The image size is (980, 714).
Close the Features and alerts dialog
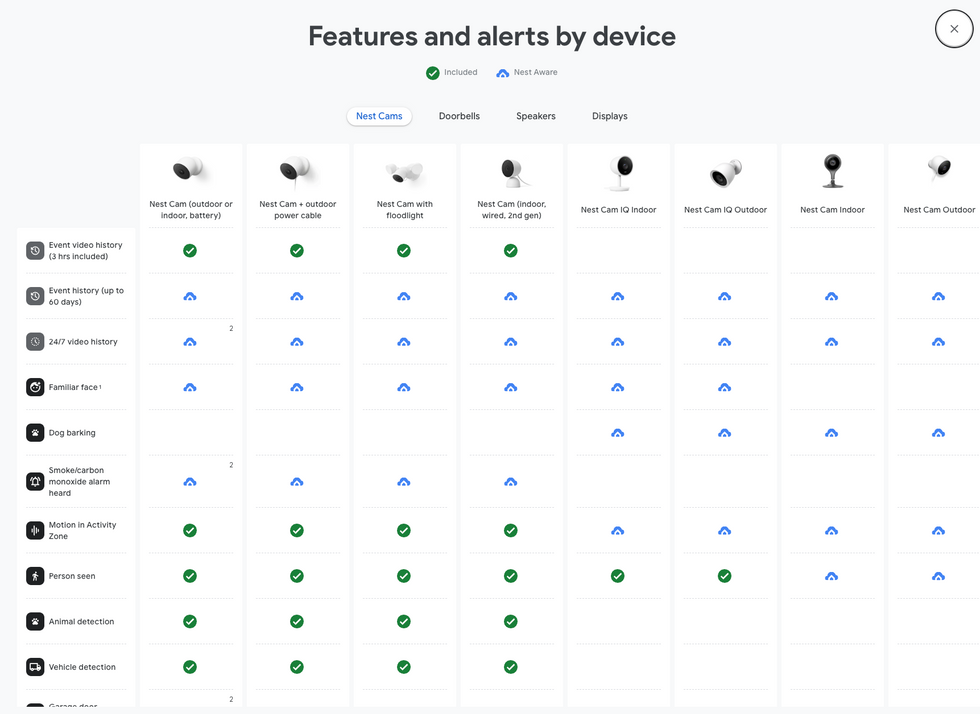point(952,29)
